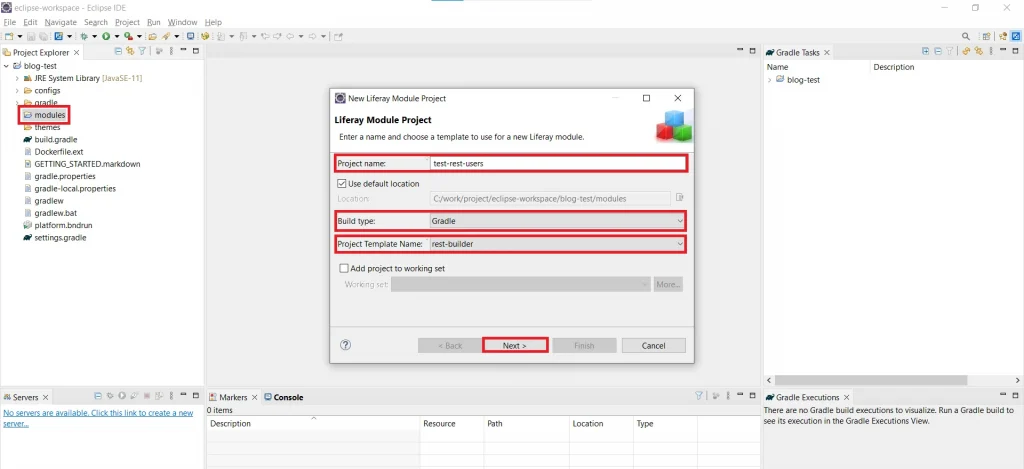
Task: Select the Gradle Executions tab
Action: click(807, 397)
